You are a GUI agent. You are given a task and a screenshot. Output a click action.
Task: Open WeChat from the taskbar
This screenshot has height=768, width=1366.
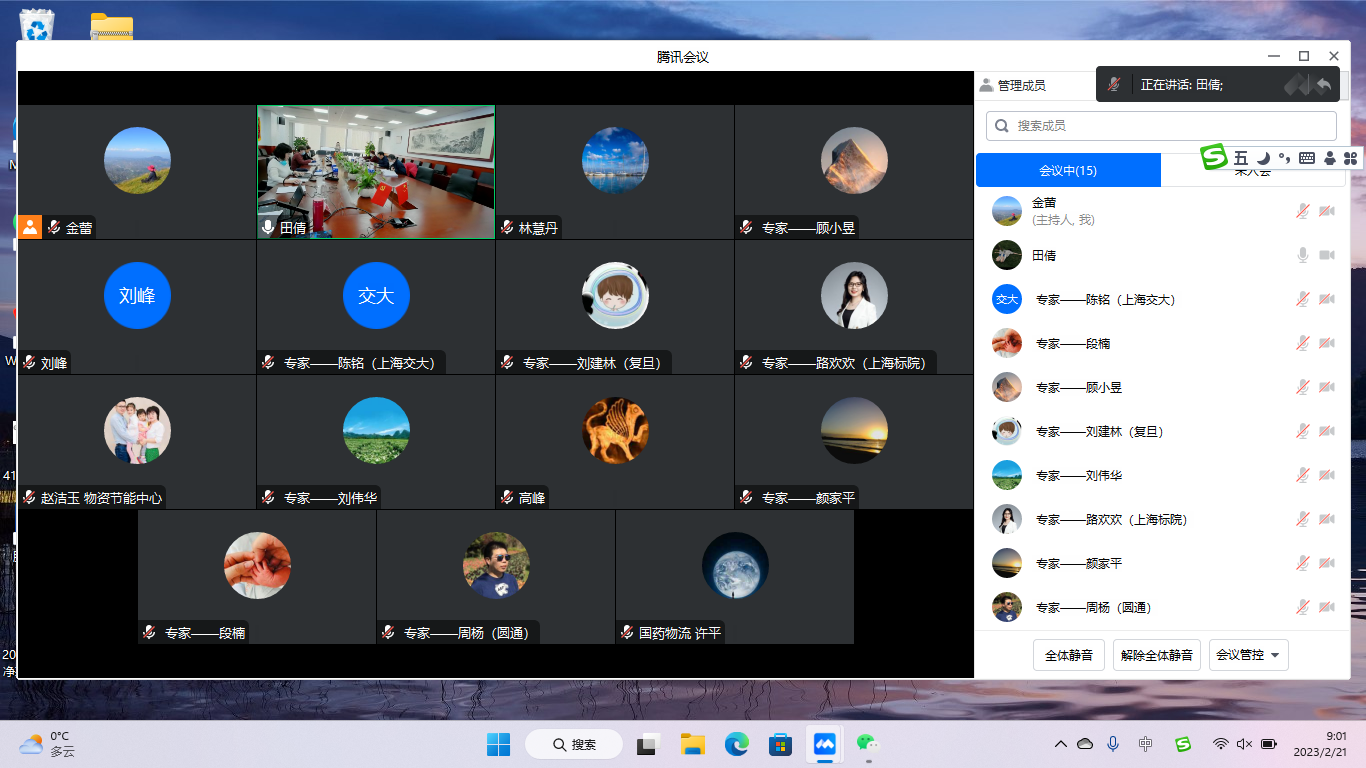[x=867, y=744]
